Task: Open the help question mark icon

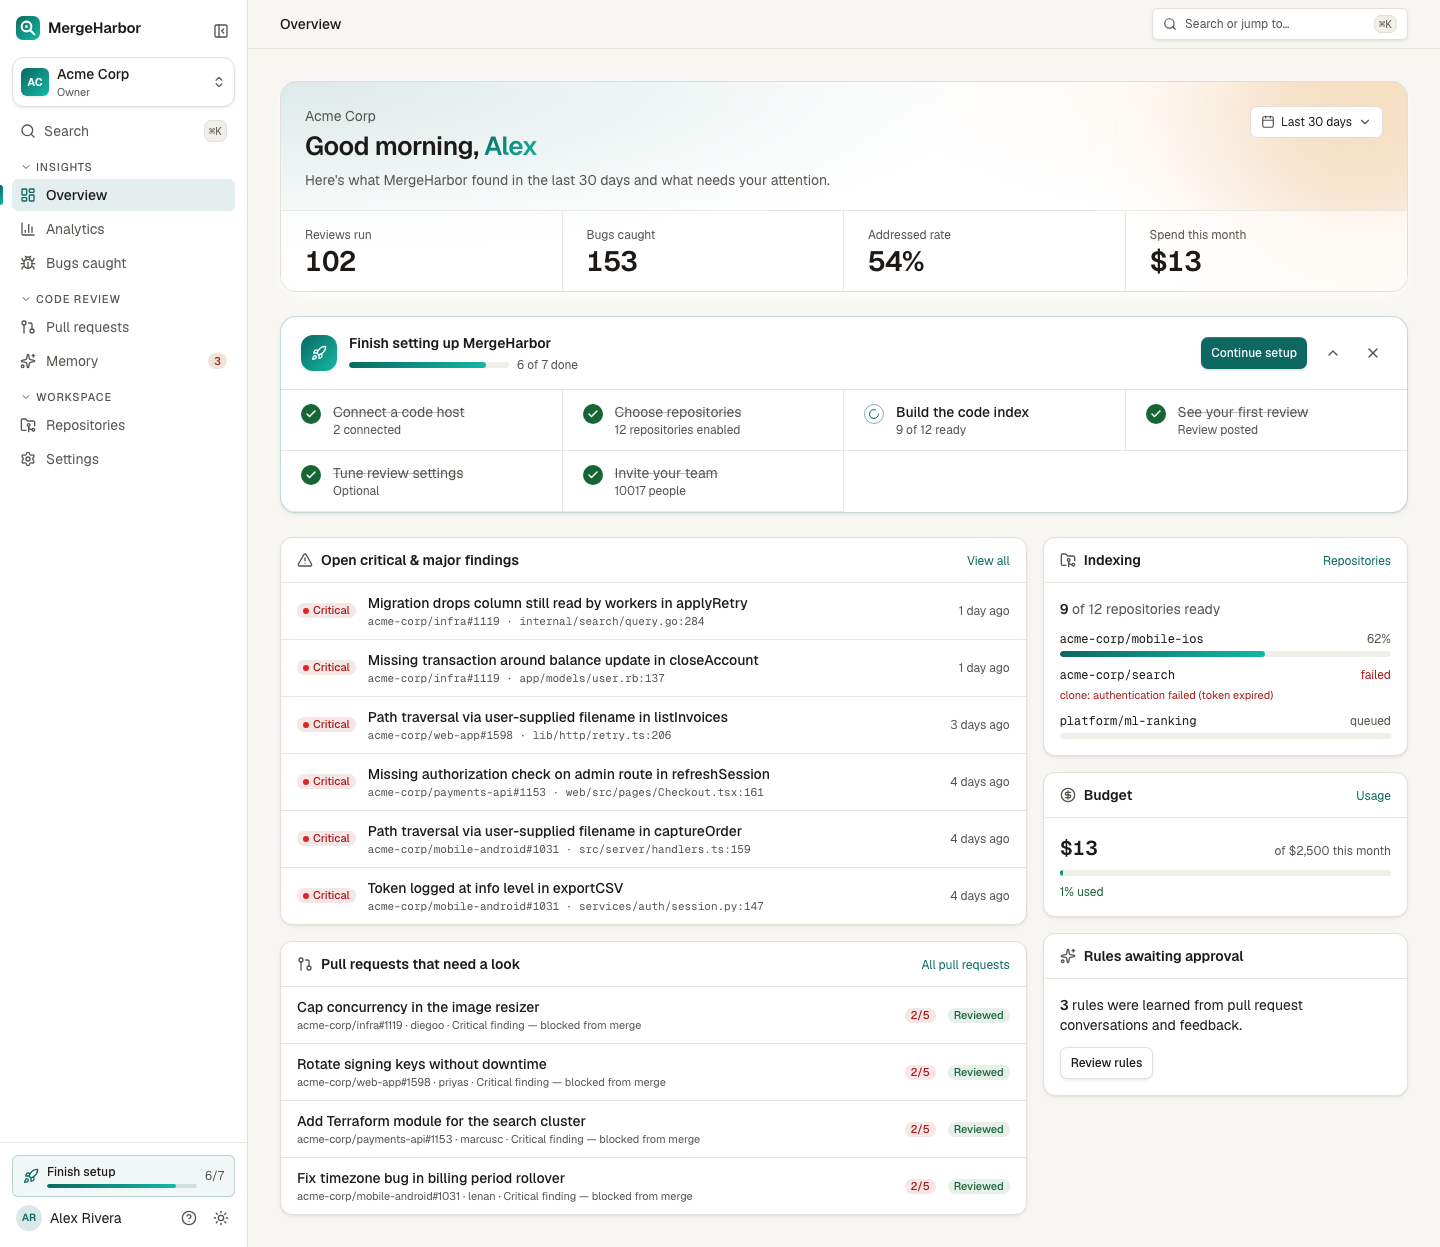Action: (x=189, y=1218)
